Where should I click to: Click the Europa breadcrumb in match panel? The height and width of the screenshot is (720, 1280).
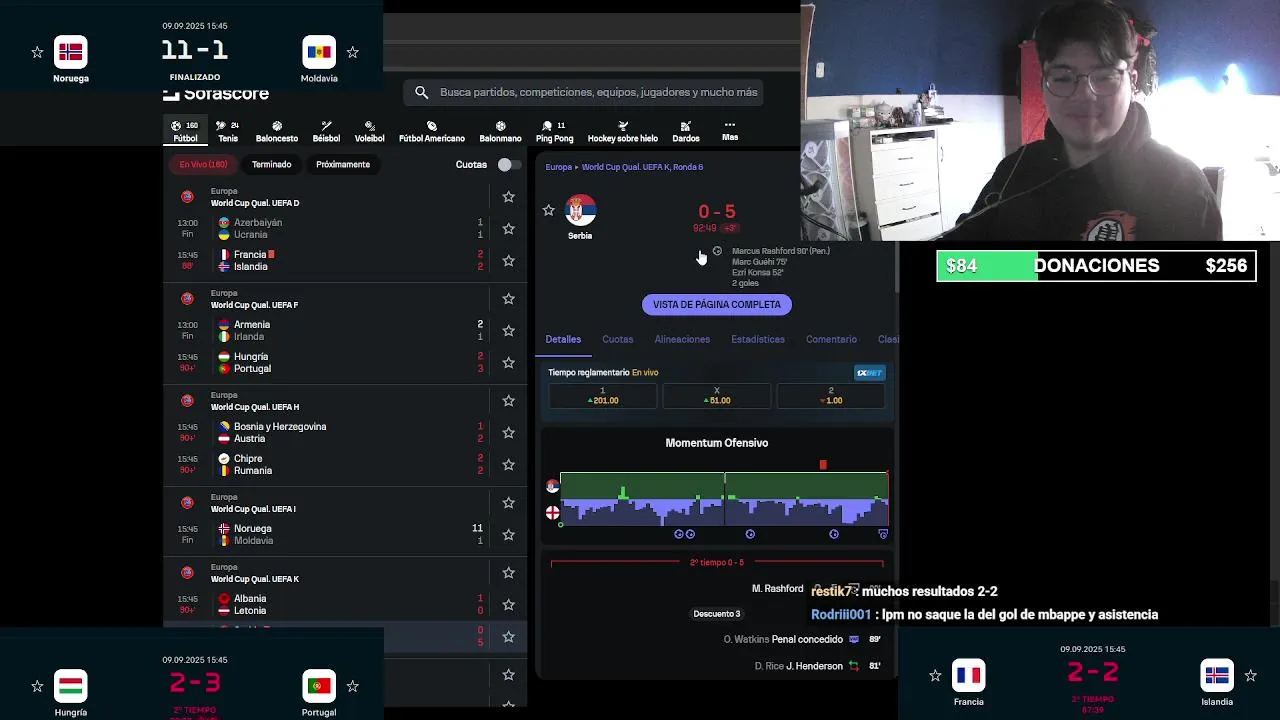pyautogui.click(x=558, y=167)
